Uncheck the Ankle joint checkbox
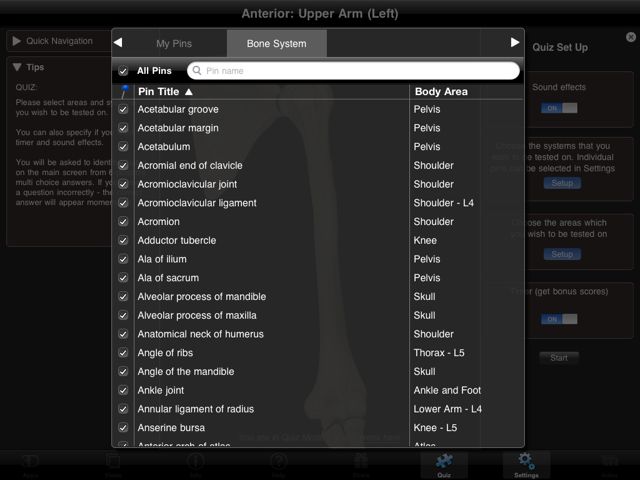The height and width of the screenshot is (480, 640). pos(123,391)
